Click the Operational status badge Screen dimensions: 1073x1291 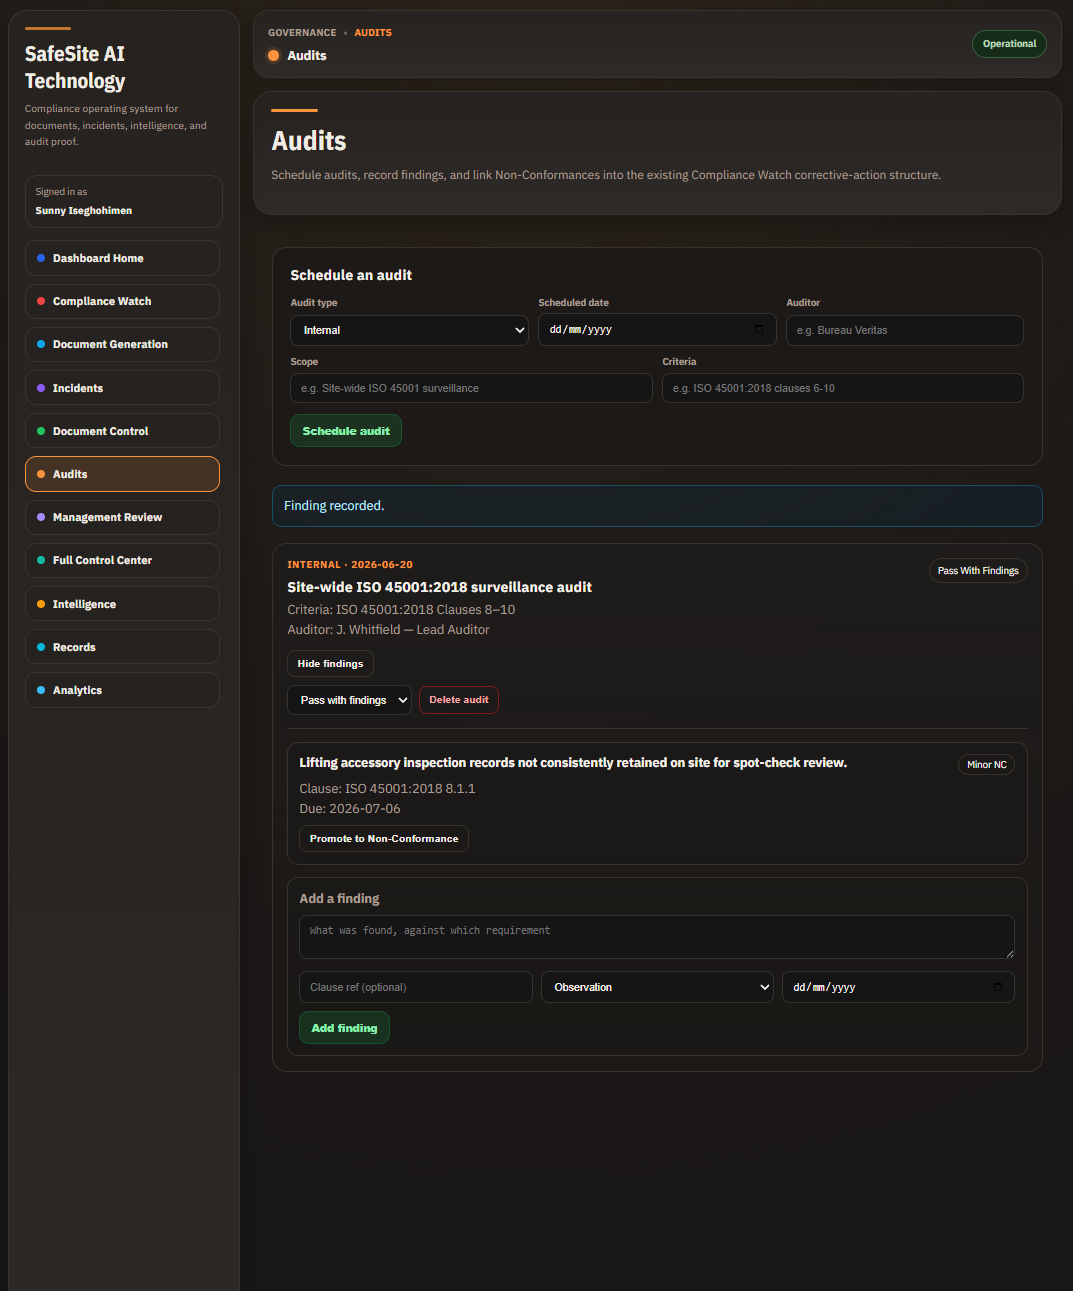coord(1009,44)
